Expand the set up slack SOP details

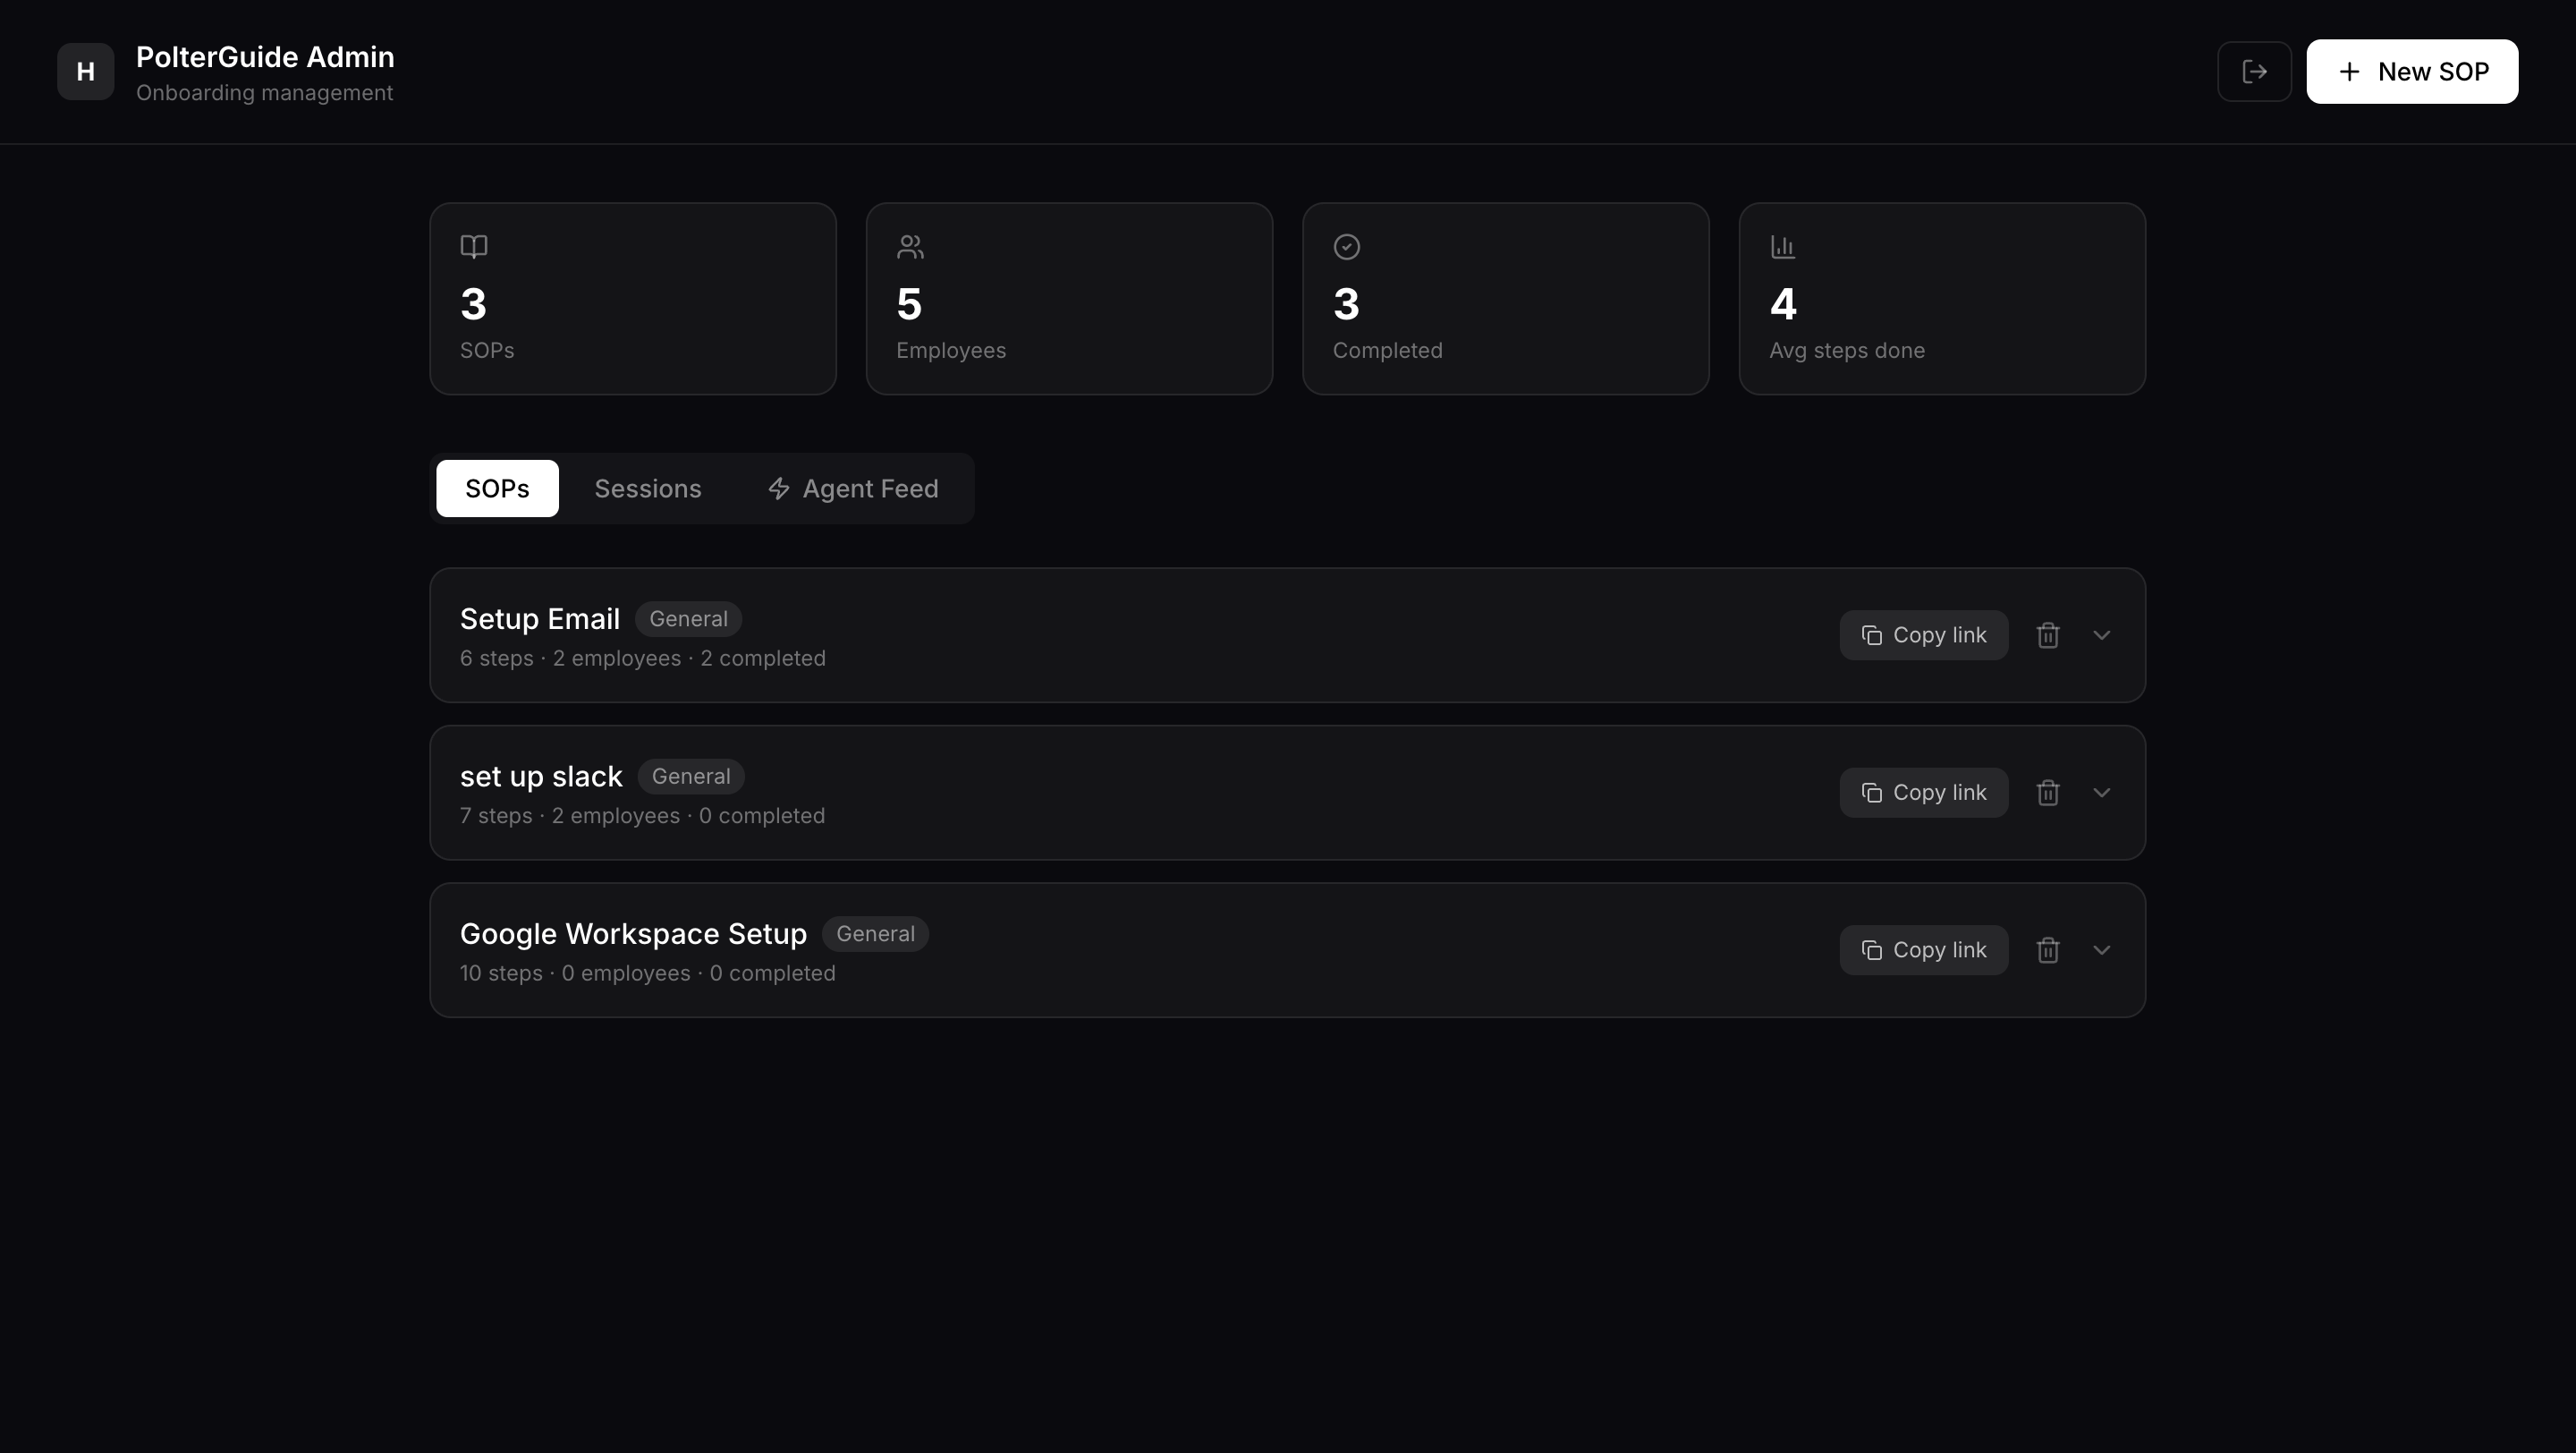[2101, 793]
